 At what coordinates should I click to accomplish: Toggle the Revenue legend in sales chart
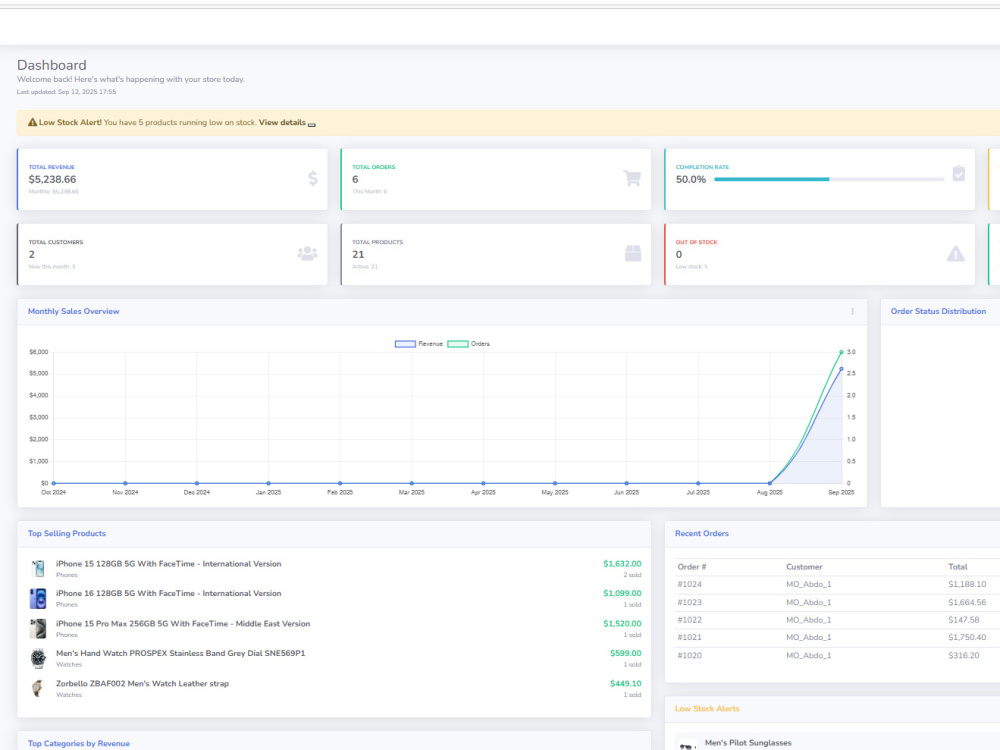tap(418, 344)
